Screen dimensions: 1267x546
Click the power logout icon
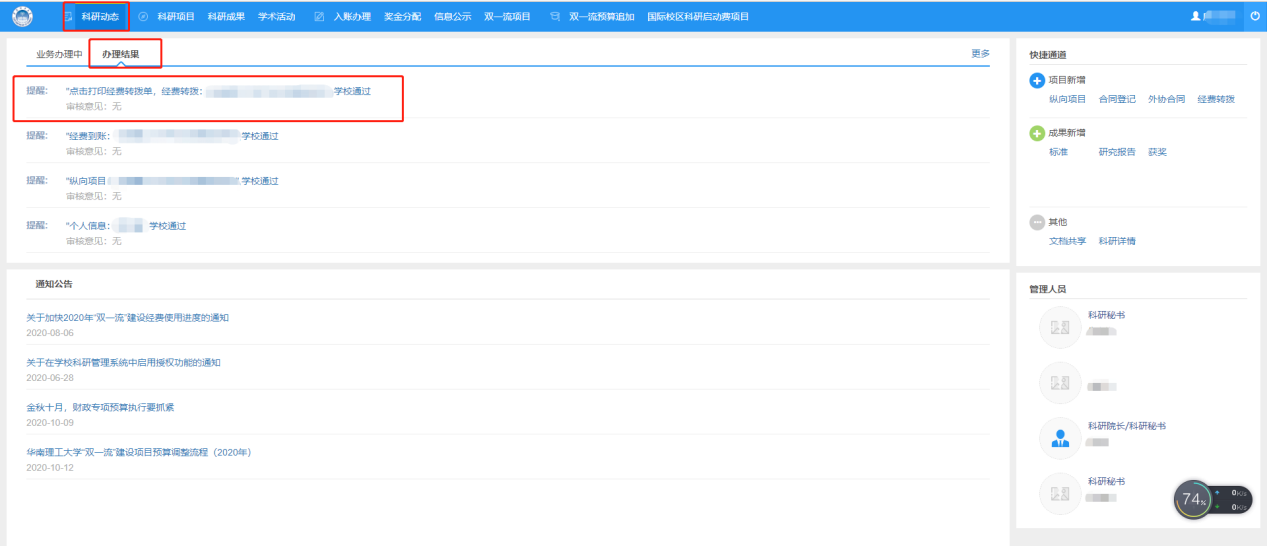coord(1255,16)
